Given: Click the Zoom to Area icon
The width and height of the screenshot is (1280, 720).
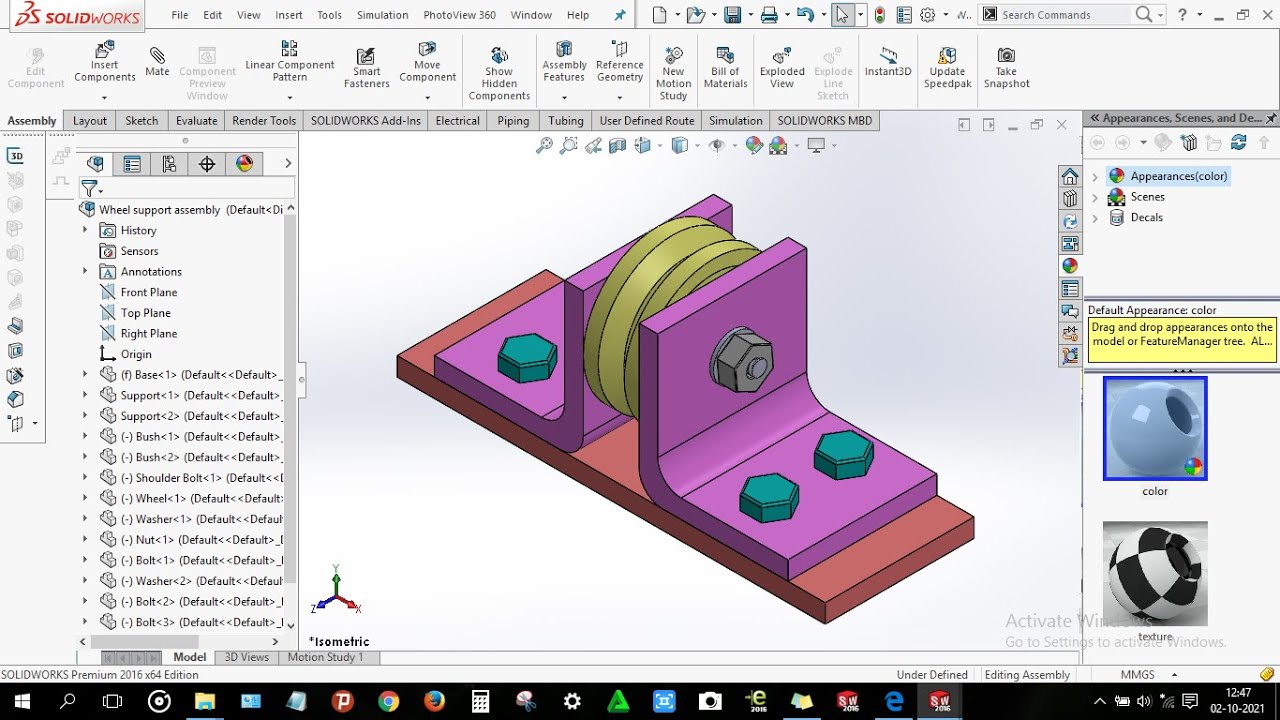Looking at the screenshot, I should tap(568, 146).
